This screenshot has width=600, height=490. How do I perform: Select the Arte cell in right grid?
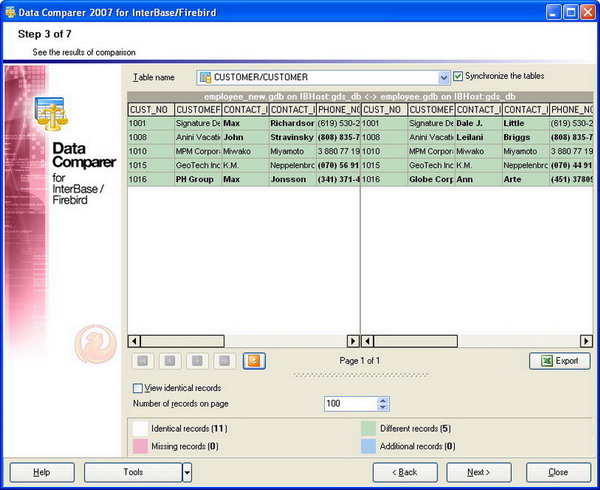(526, 179)
